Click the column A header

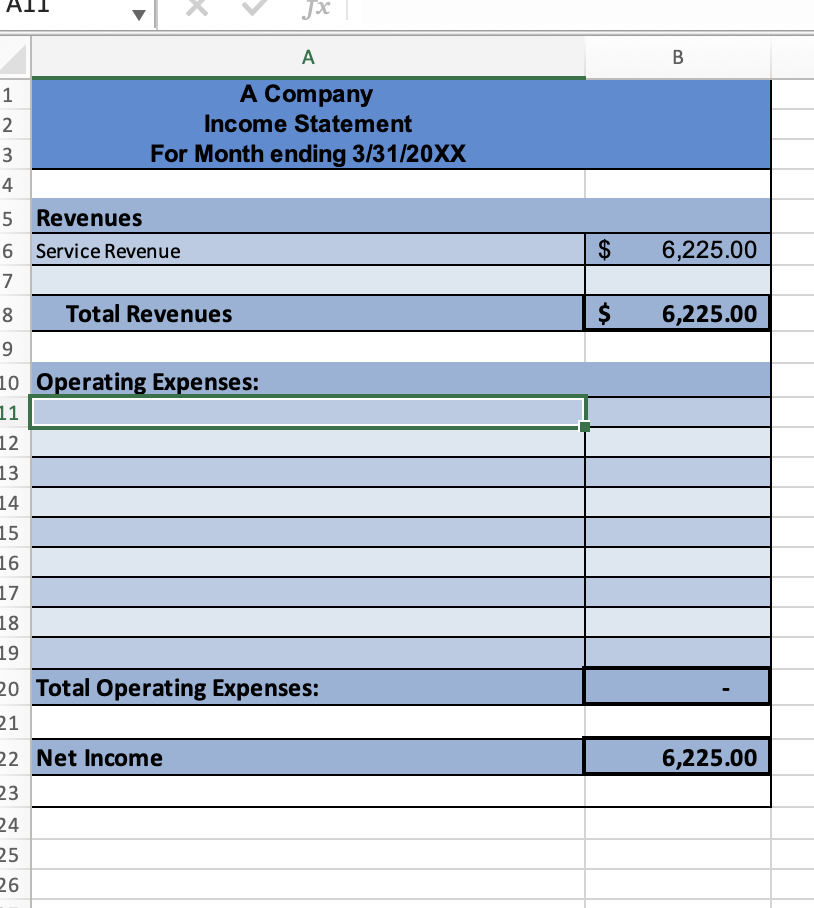(308, 57)
